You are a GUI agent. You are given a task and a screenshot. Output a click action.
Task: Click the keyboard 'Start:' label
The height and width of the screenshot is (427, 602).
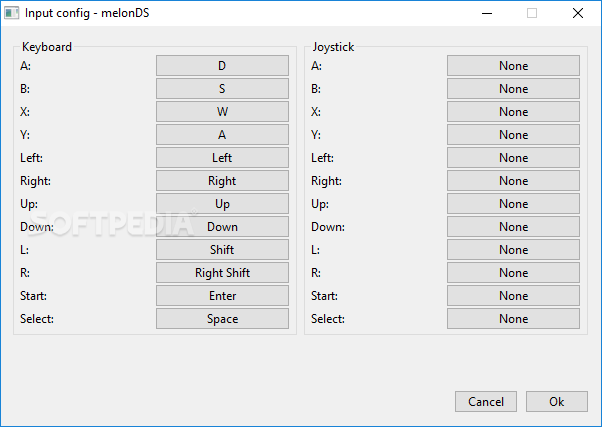click(x=33, y=296)
